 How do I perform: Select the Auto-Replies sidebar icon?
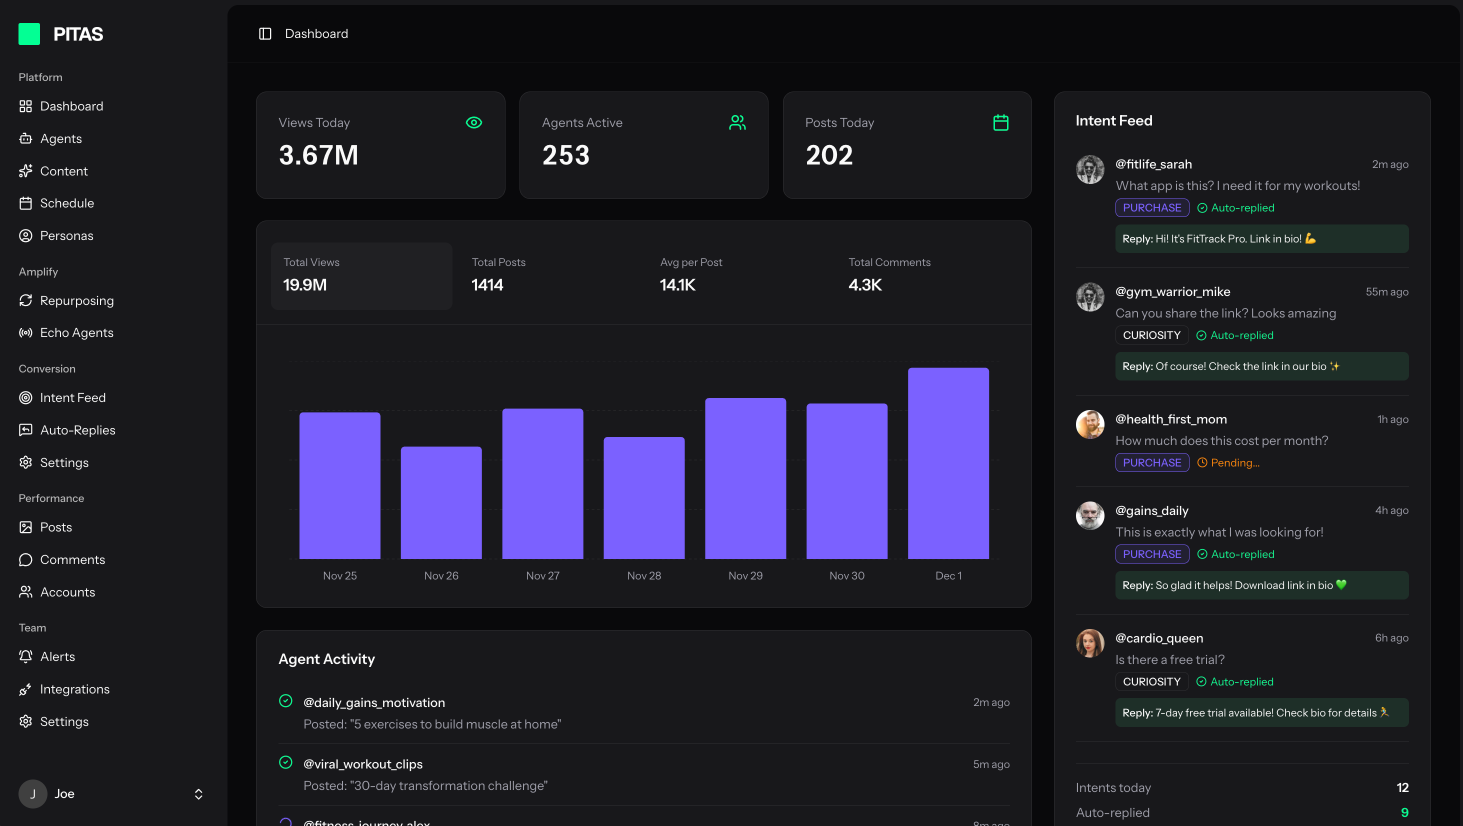click(x=26, y=430)
